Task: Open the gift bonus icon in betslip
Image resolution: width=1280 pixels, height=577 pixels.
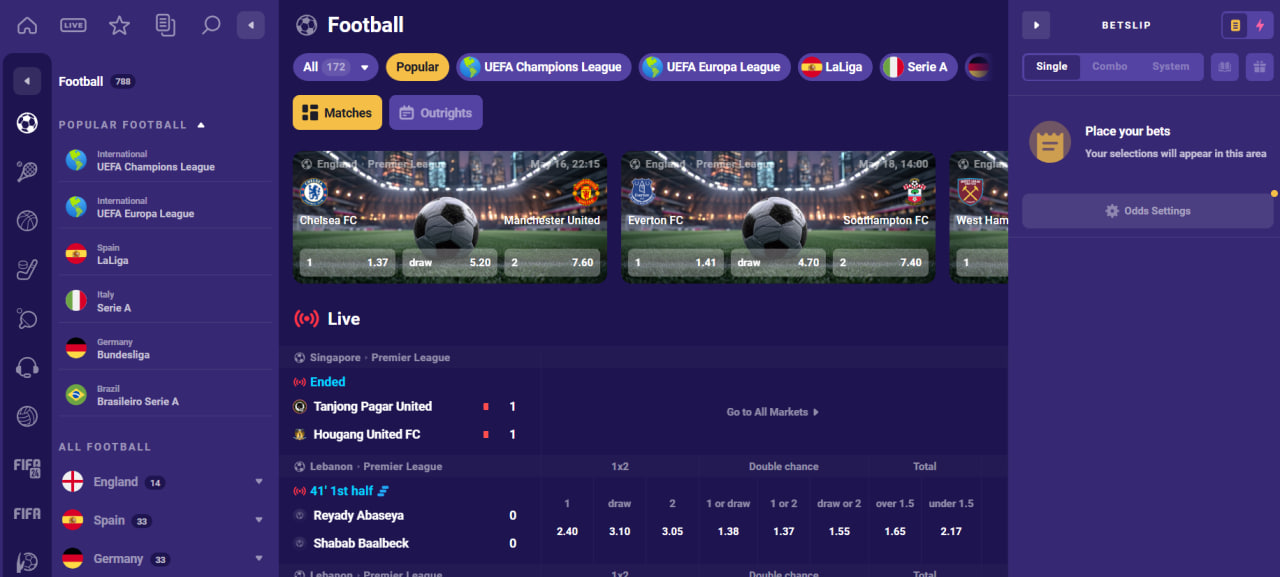Action: 1260,67
